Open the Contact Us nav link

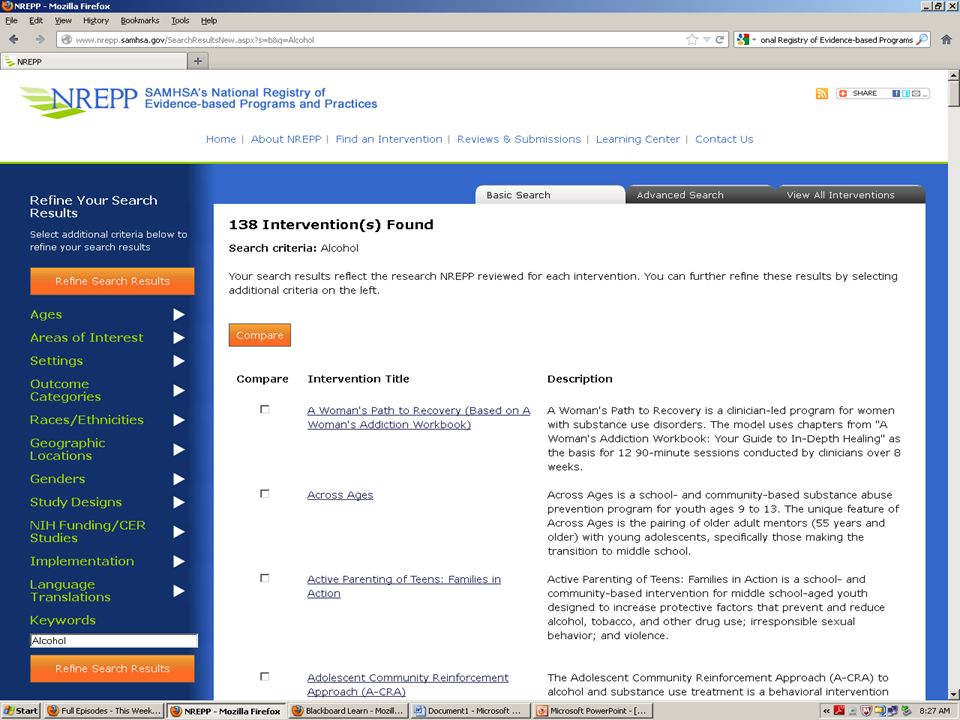point(724,139)
